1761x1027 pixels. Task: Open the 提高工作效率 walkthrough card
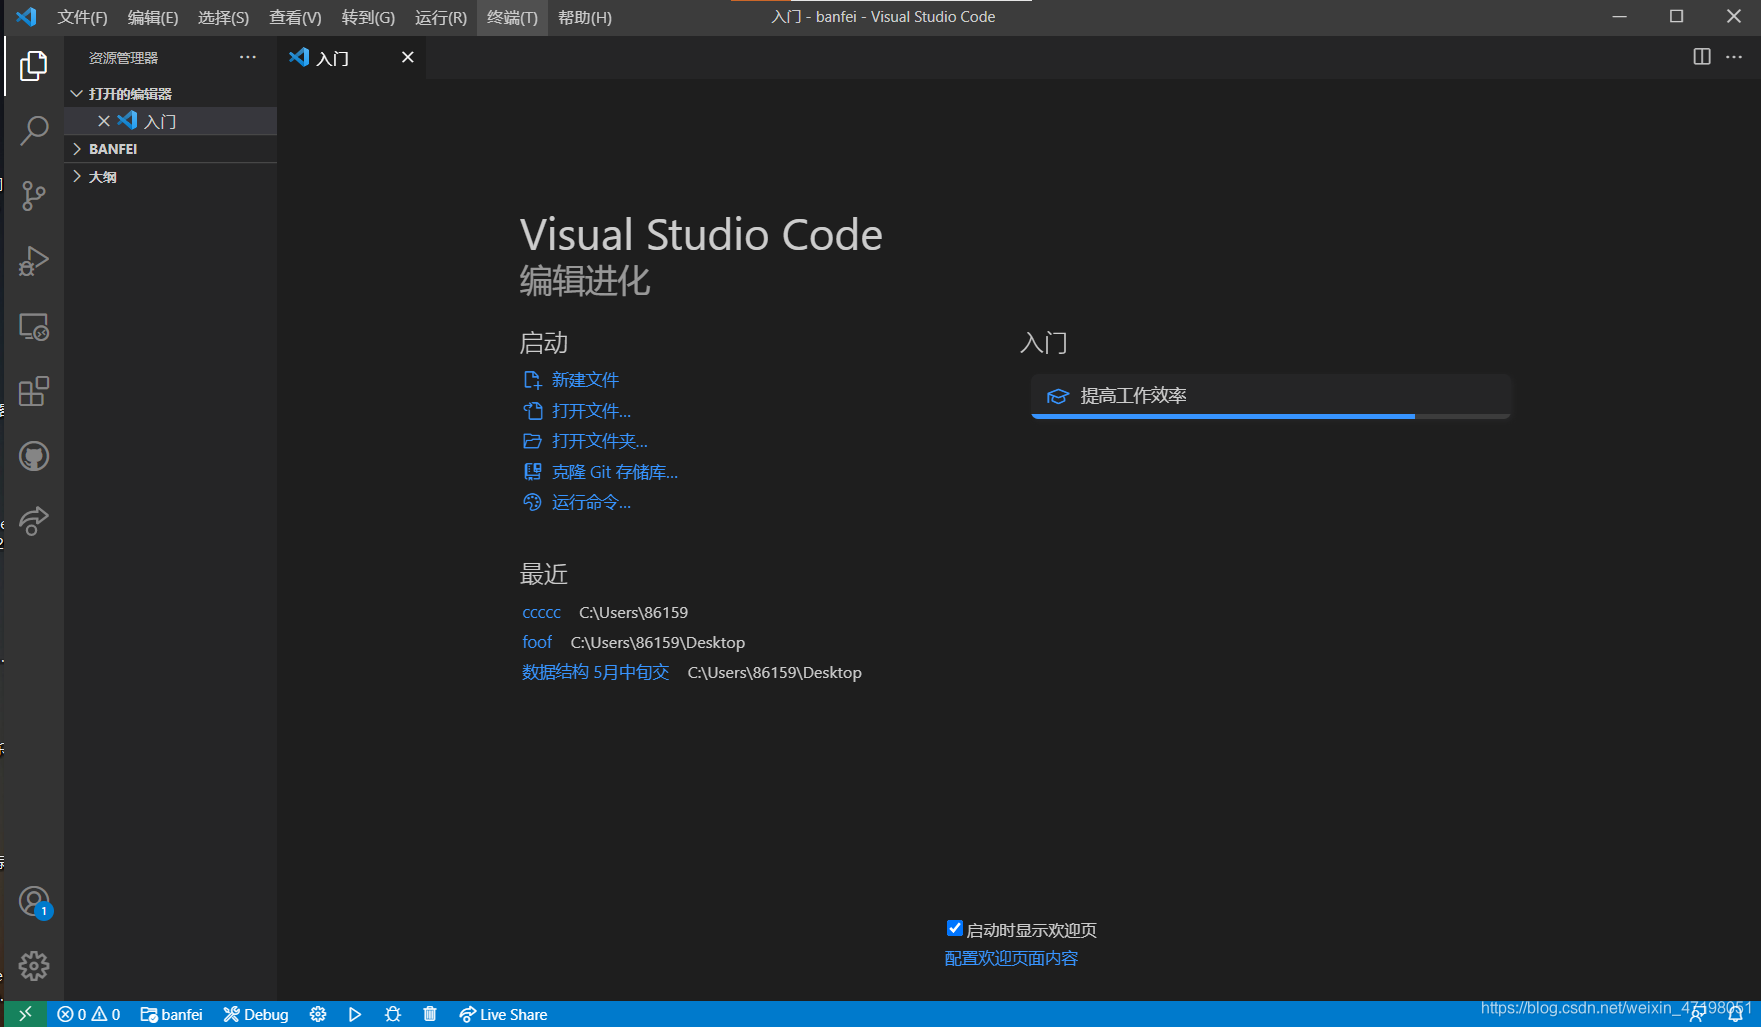coord(1270,396)
